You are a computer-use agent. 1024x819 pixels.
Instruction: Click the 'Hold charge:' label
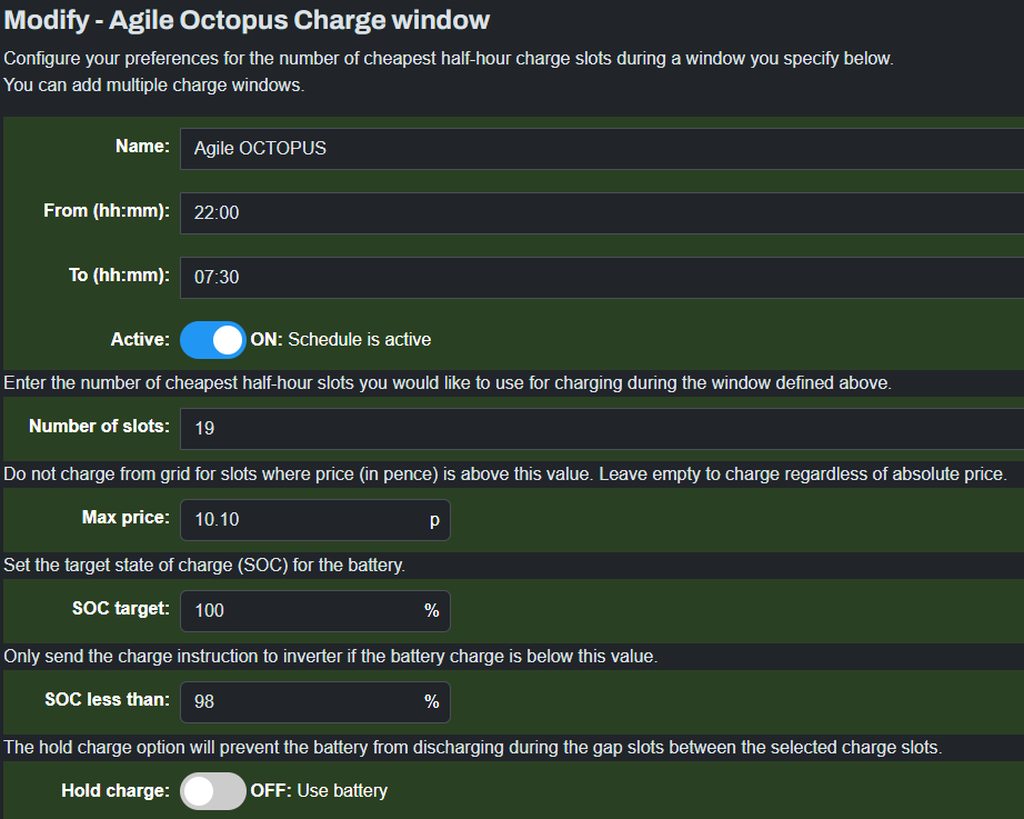click(x=115, y=791)
